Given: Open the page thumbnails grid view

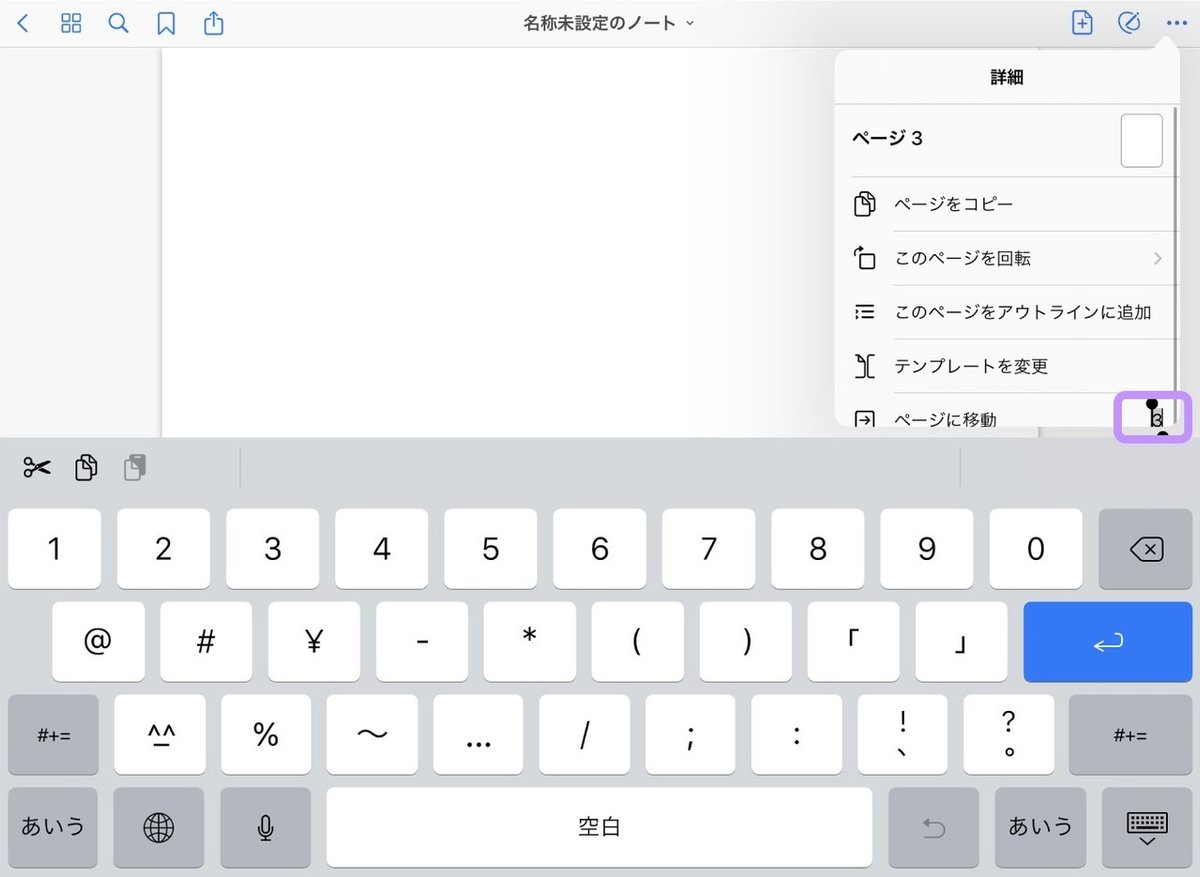Looking at the screenshot, I should tap(70, 23).
